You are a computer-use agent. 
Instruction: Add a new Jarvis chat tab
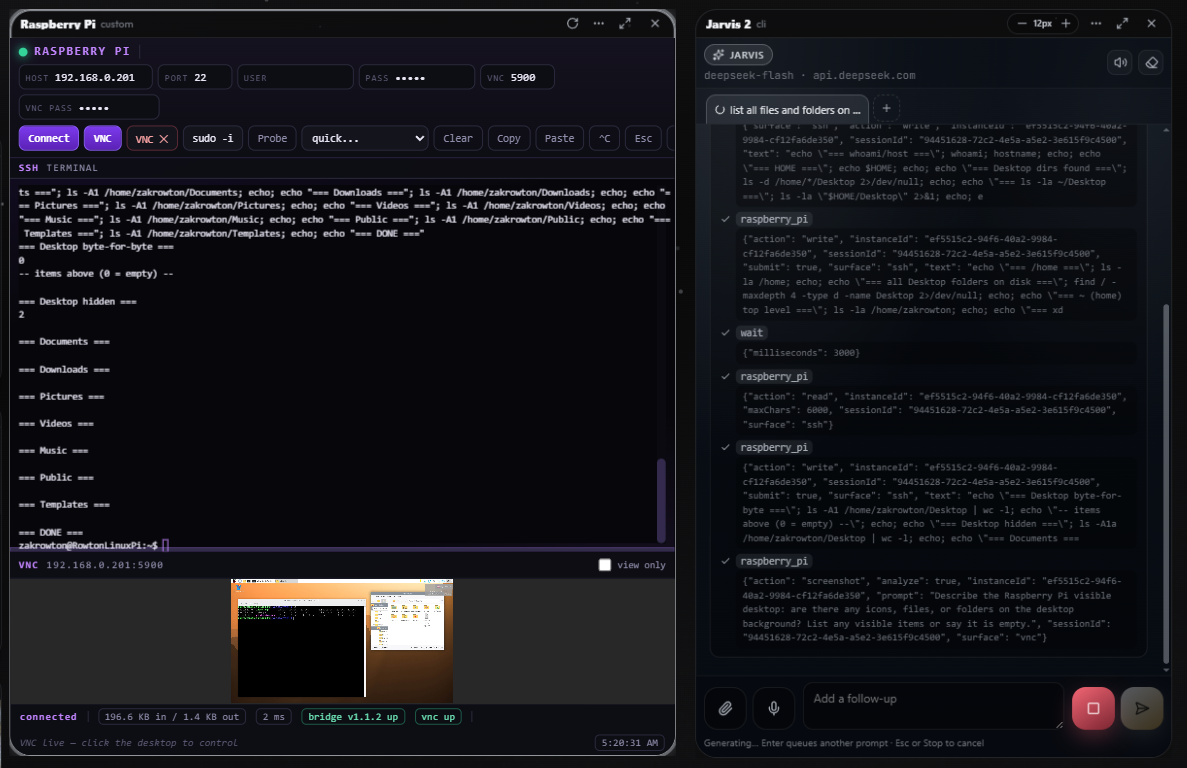point(886,108)
